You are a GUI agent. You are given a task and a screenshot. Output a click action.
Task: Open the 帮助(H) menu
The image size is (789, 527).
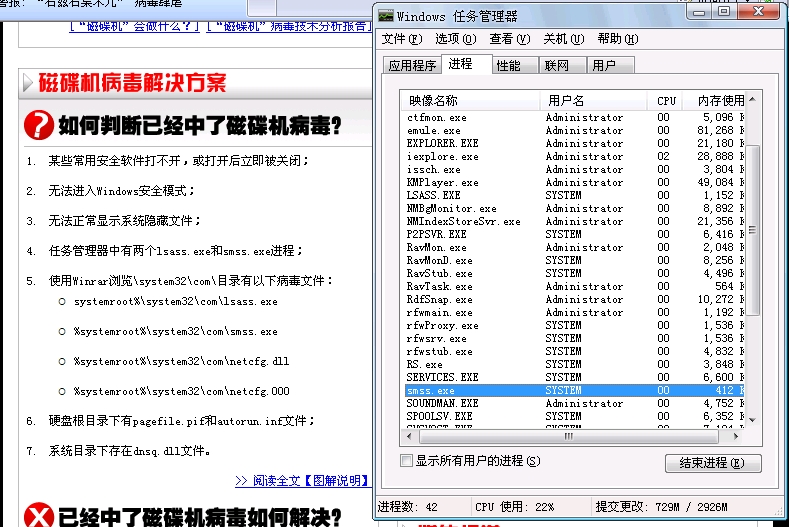[618, 39]
